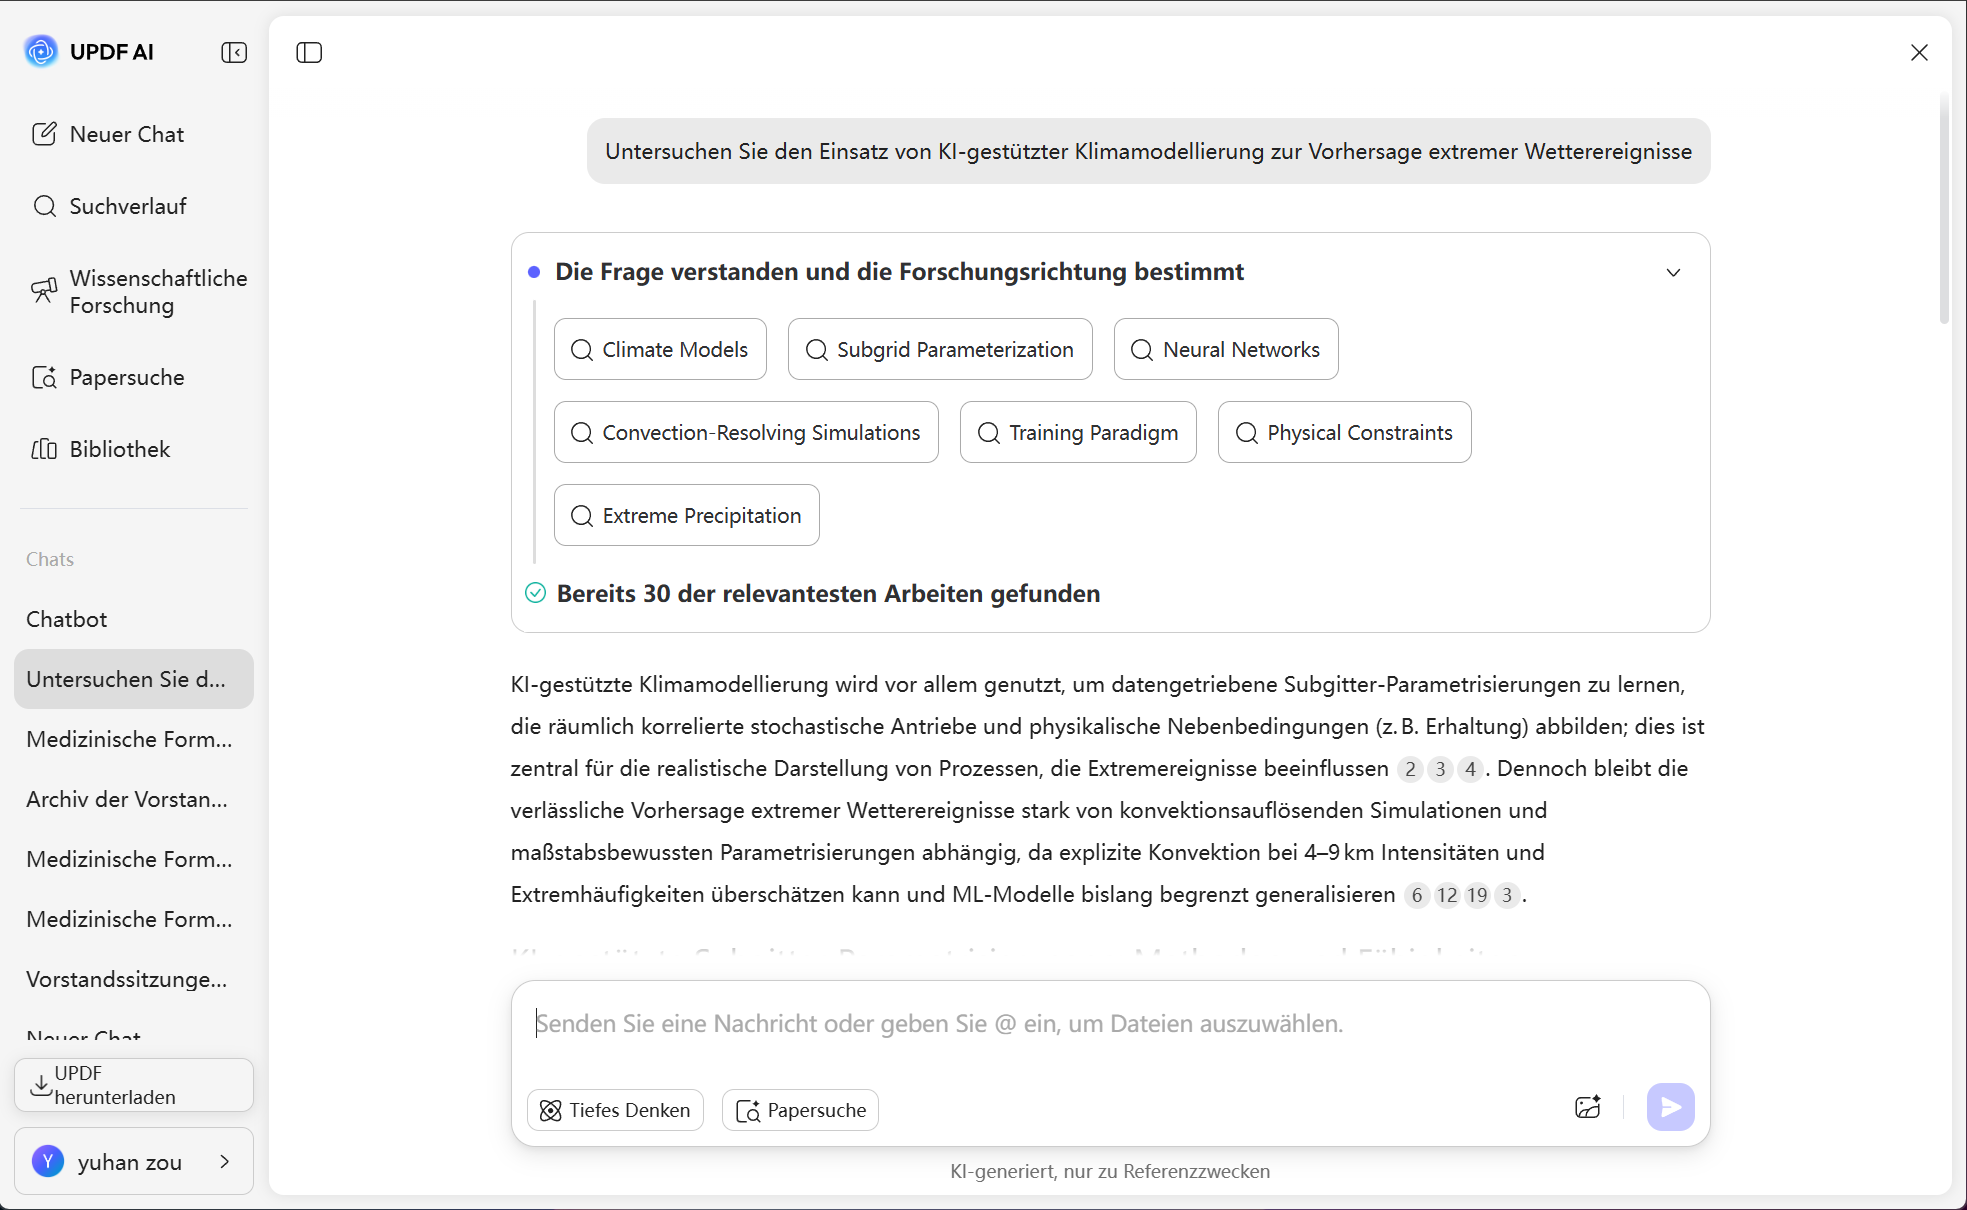Send the message with the arrow button
Viewport: 1967px width, 1210px height.
(1670, 1107)
